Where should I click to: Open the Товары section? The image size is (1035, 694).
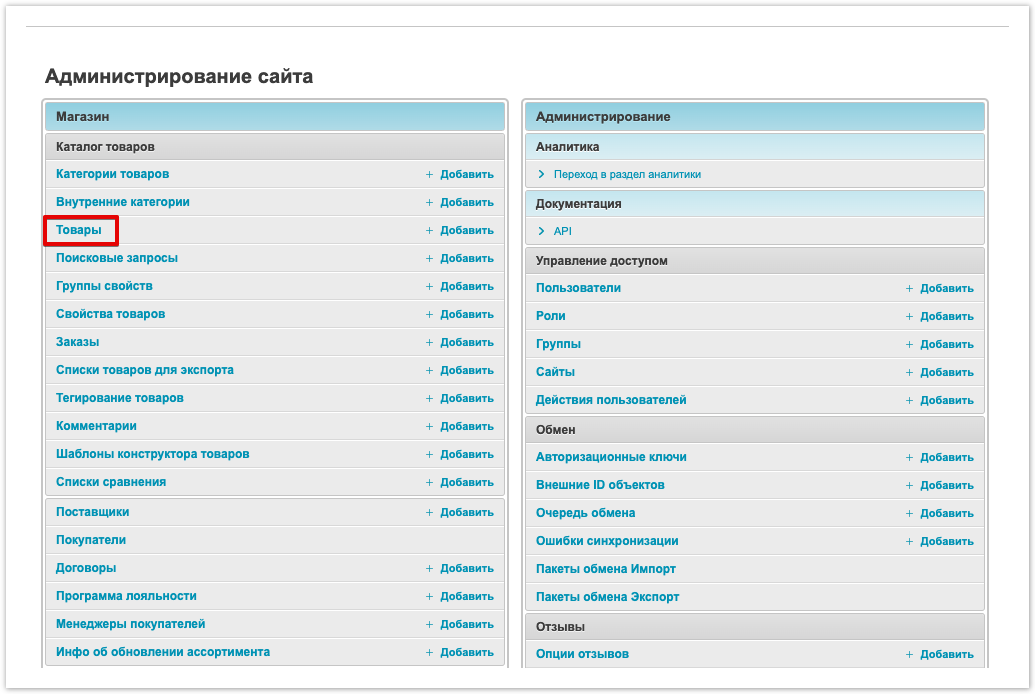coord(79,230)
